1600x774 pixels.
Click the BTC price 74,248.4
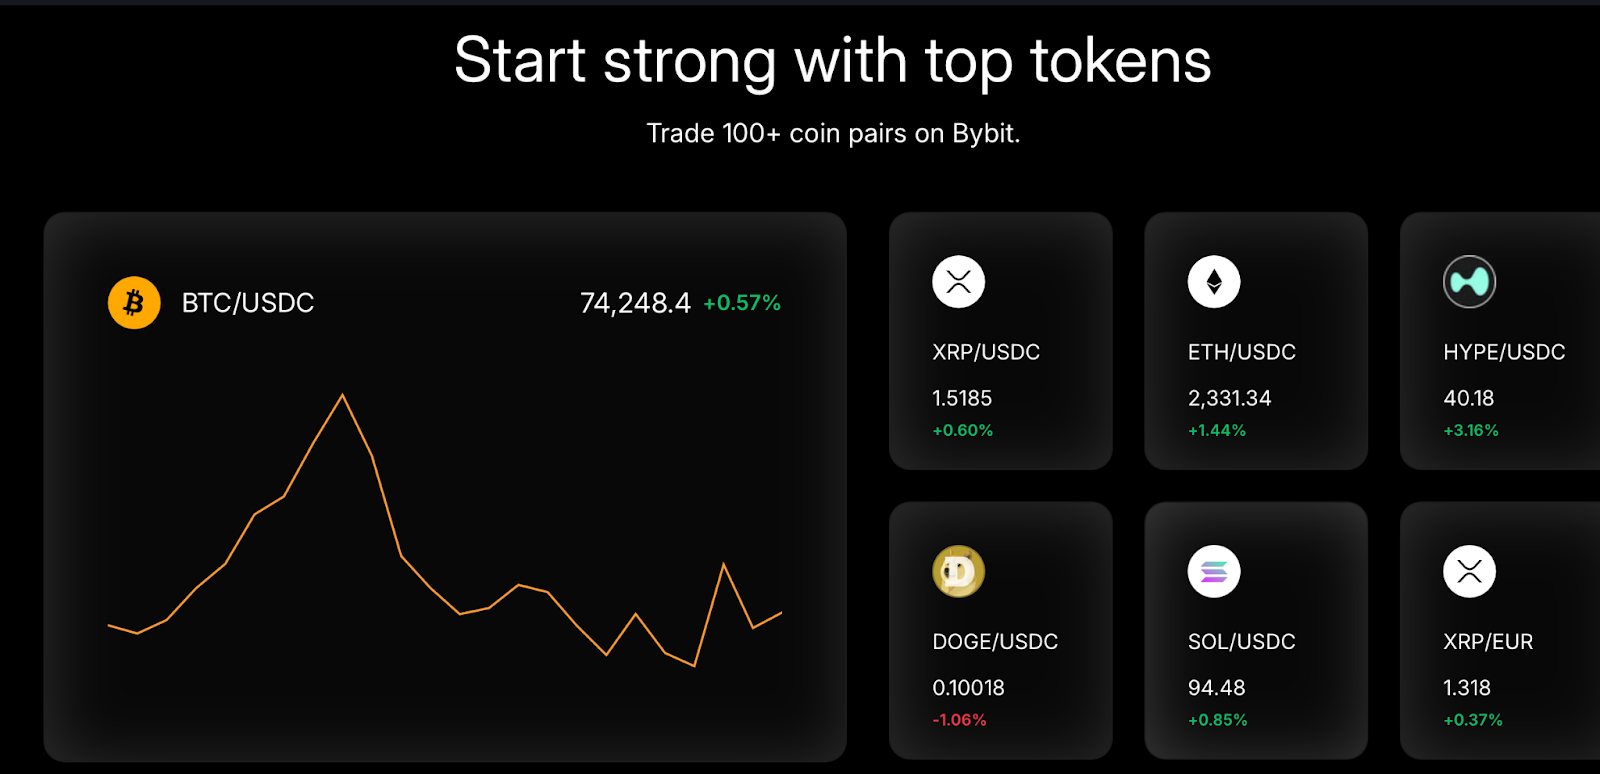click(x=635, y=303)
